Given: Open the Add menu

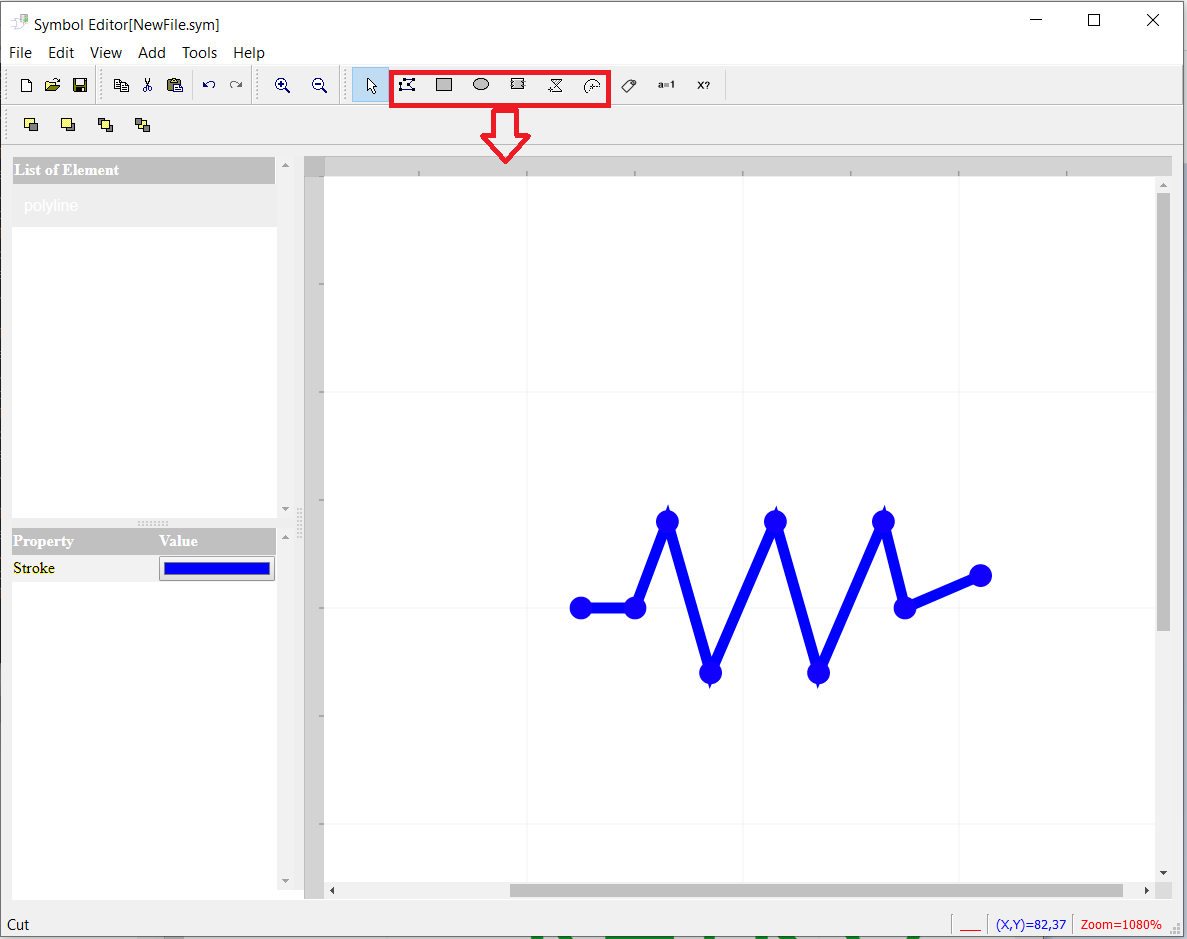Looking at the screenshot, I should point(151,53).
